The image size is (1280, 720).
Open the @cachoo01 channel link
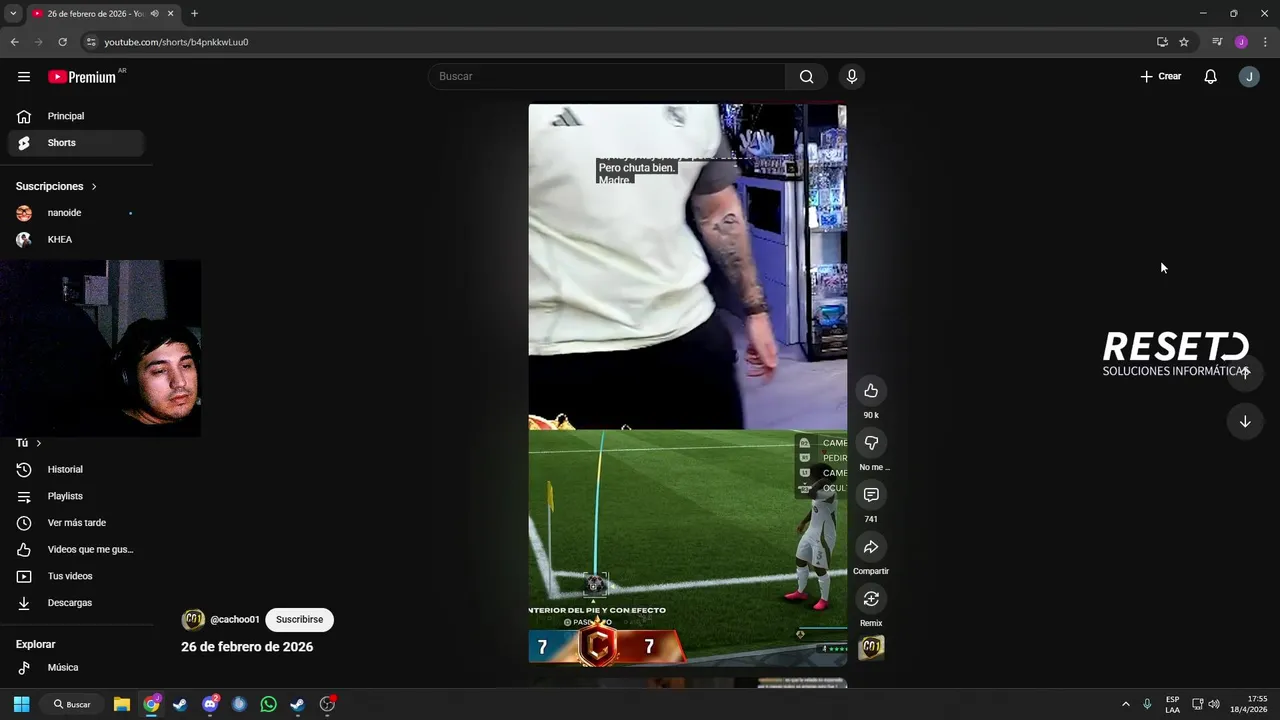pos(235,620)
